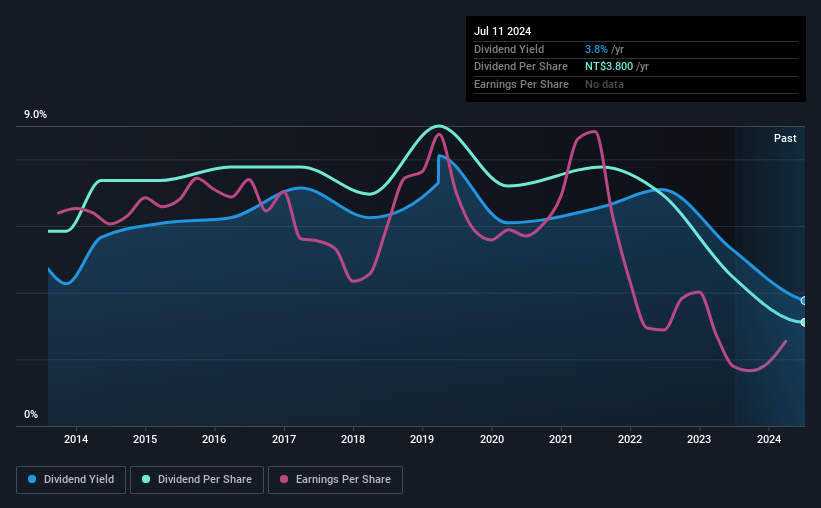Viewport: 821px width, 508px height.
Task: Click the Jul 11 2024 tooltip date
Action: (502, 31)
